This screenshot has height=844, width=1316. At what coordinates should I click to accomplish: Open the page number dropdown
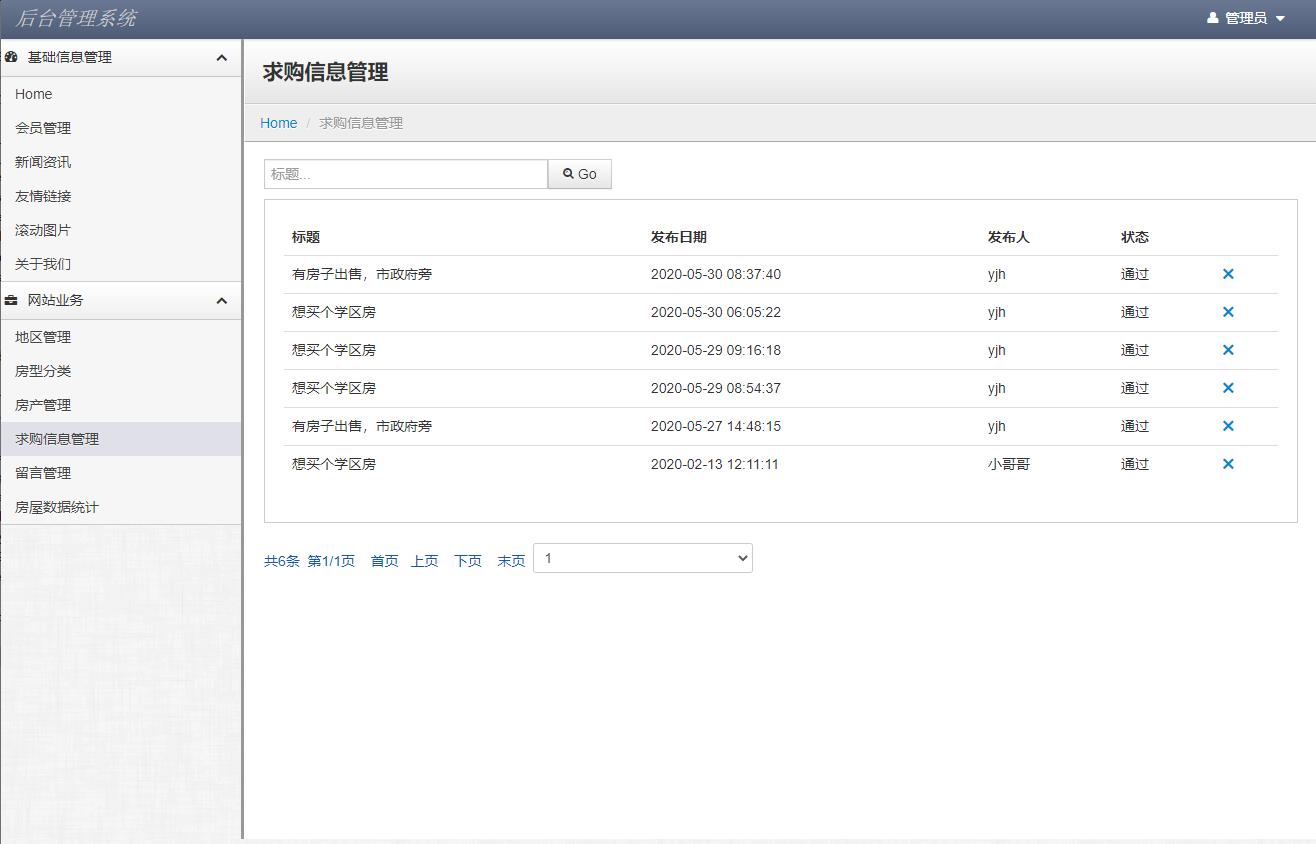tap(642, 557)
